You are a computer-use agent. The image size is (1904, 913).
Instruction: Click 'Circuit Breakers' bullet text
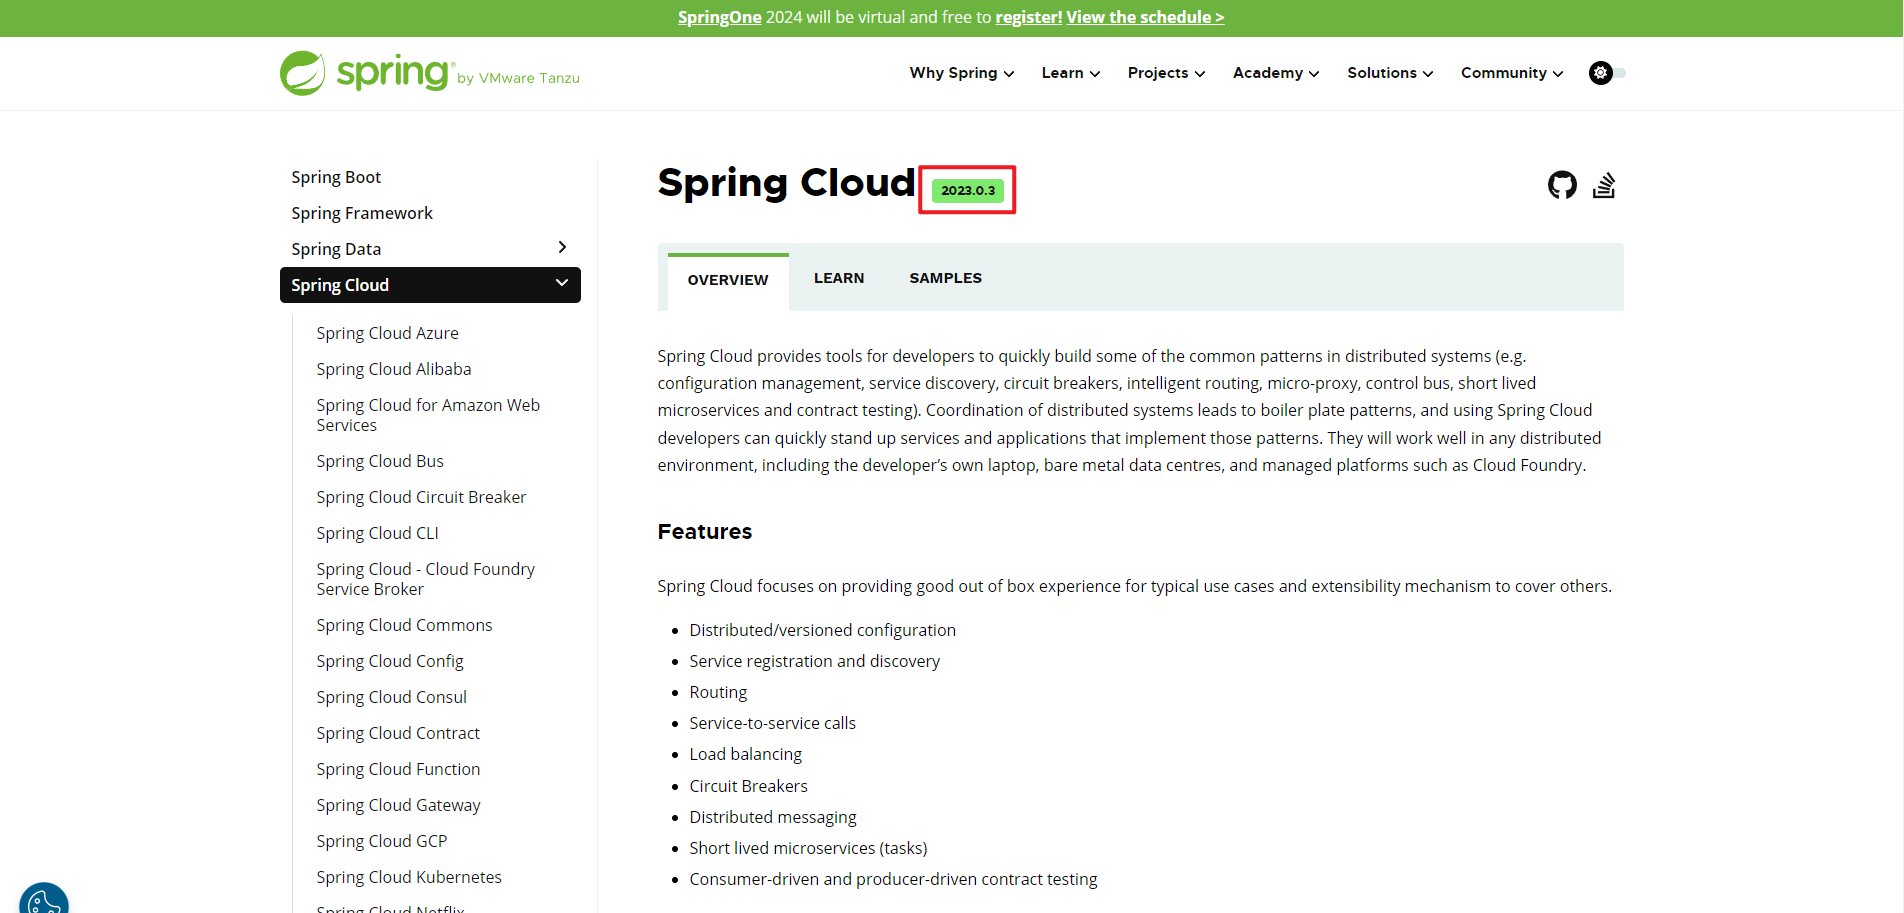pyautogui.click(x=749, y=786)
